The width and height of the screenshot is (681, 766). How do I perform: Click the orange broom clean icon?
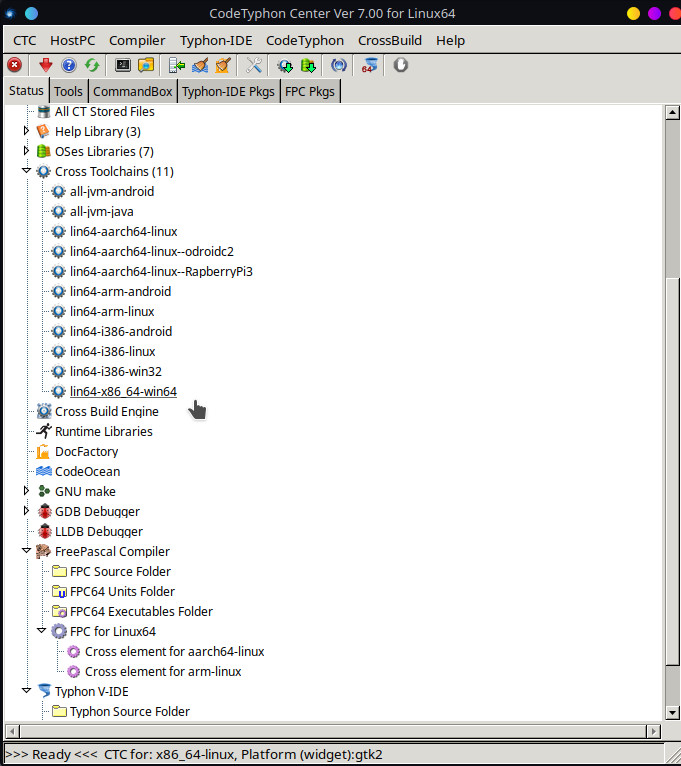tap(223, 65)
